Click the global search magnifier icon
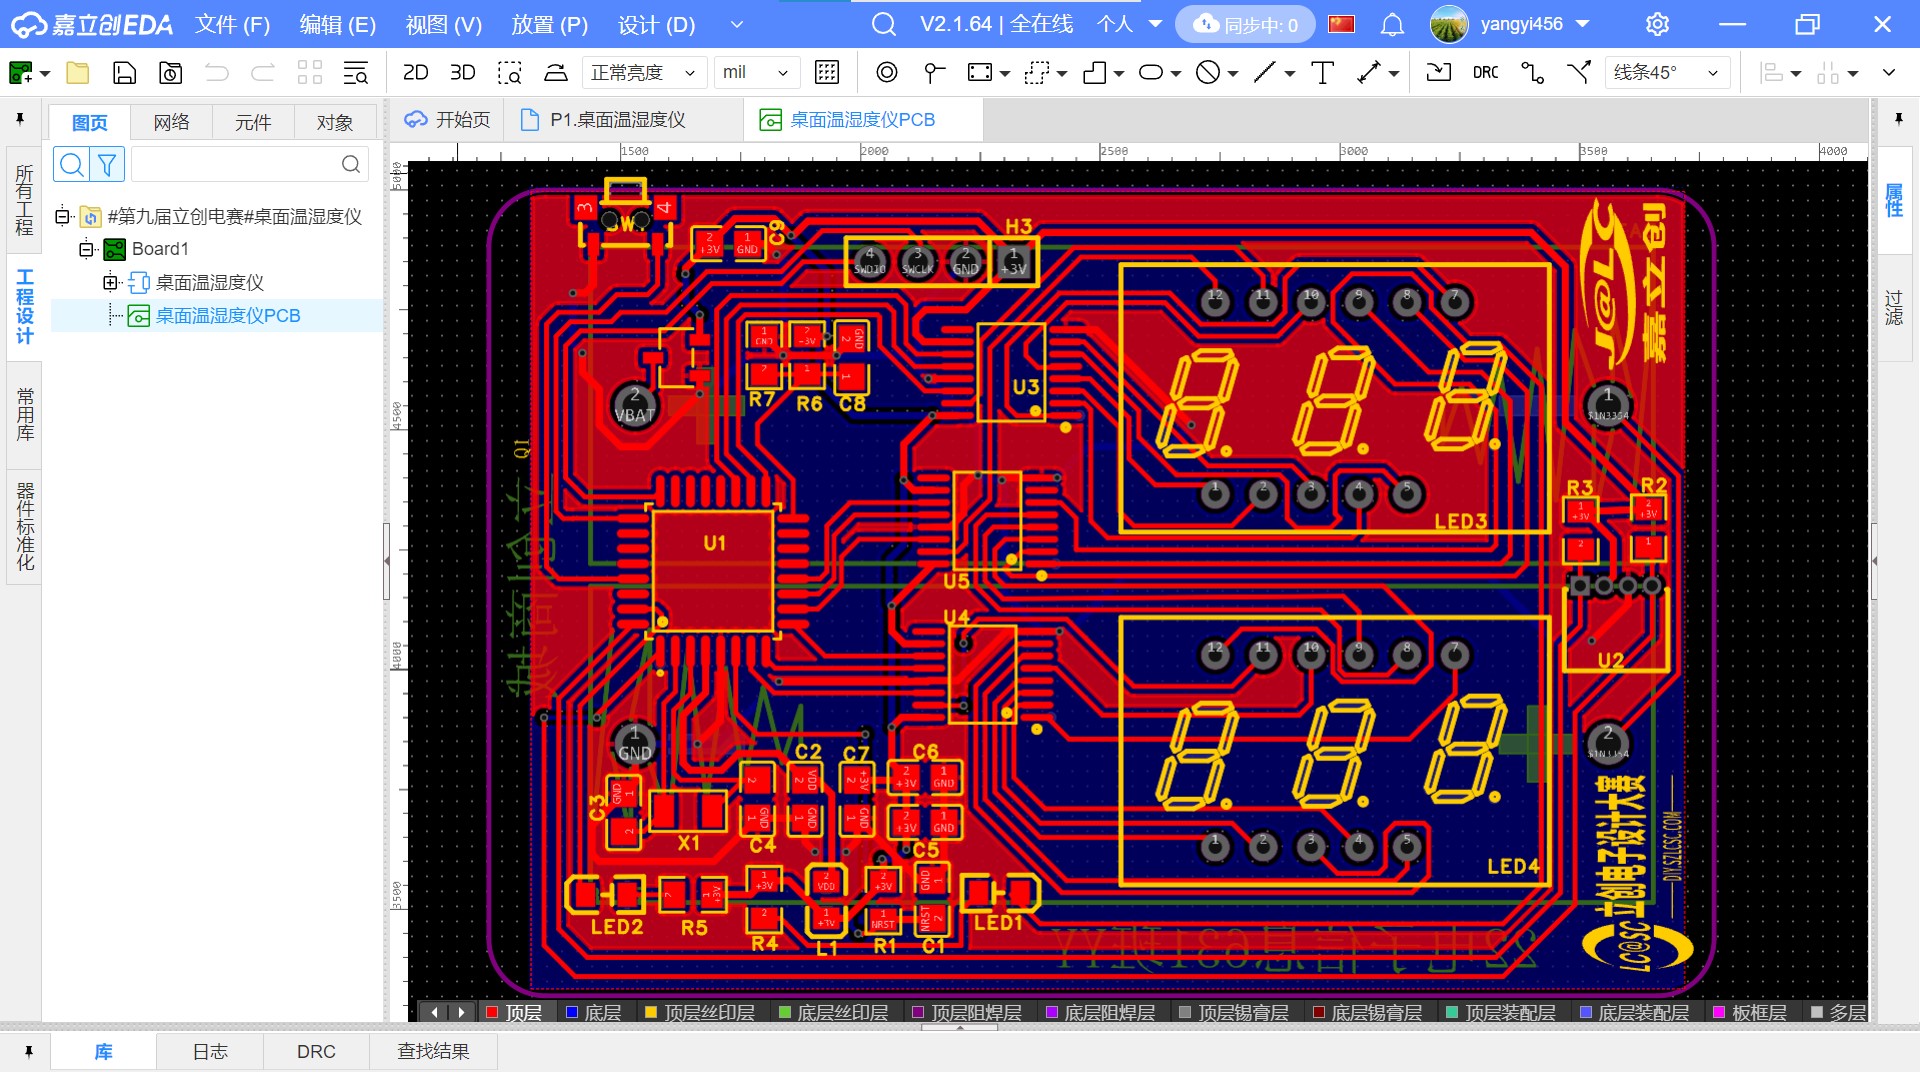This screenshot has width=1920, height=1072. [884, 24]
